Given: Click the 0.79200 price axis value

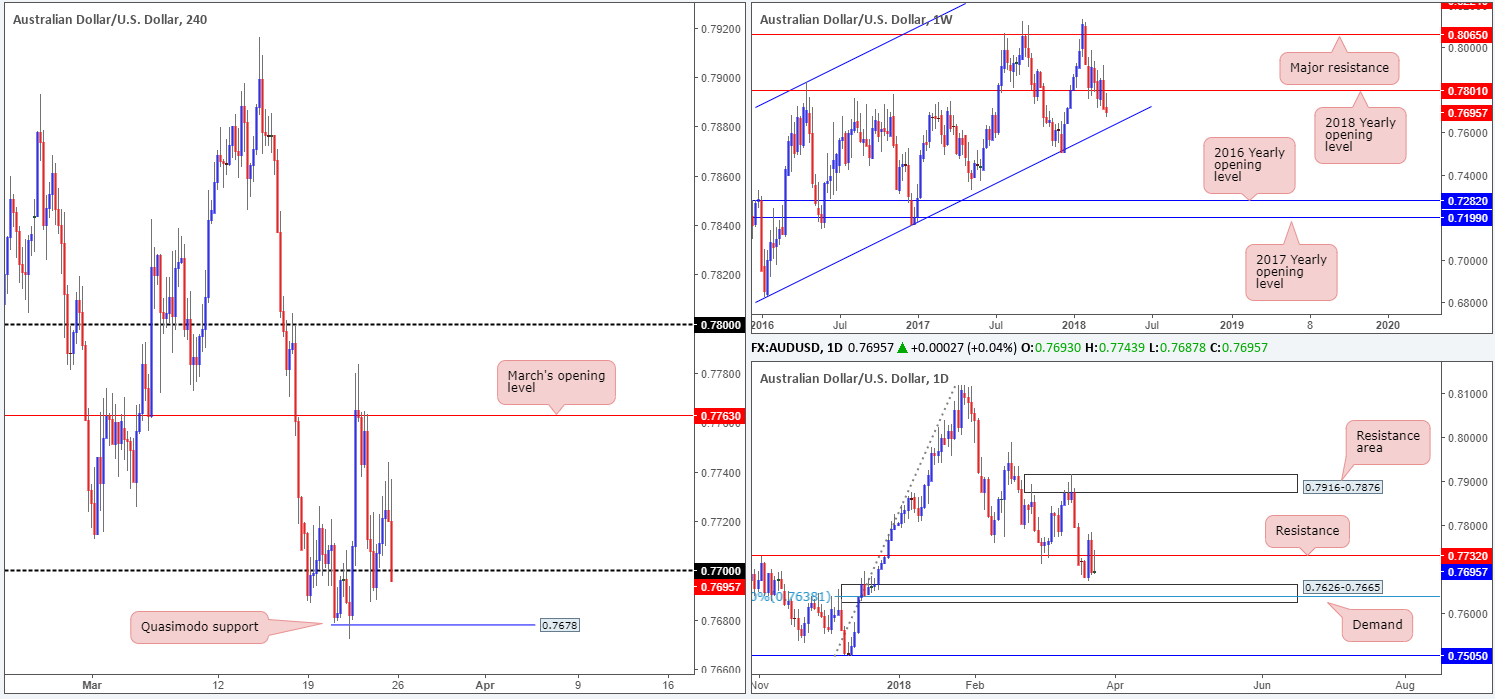Looking at the screenshot, I should coord(720,29).
